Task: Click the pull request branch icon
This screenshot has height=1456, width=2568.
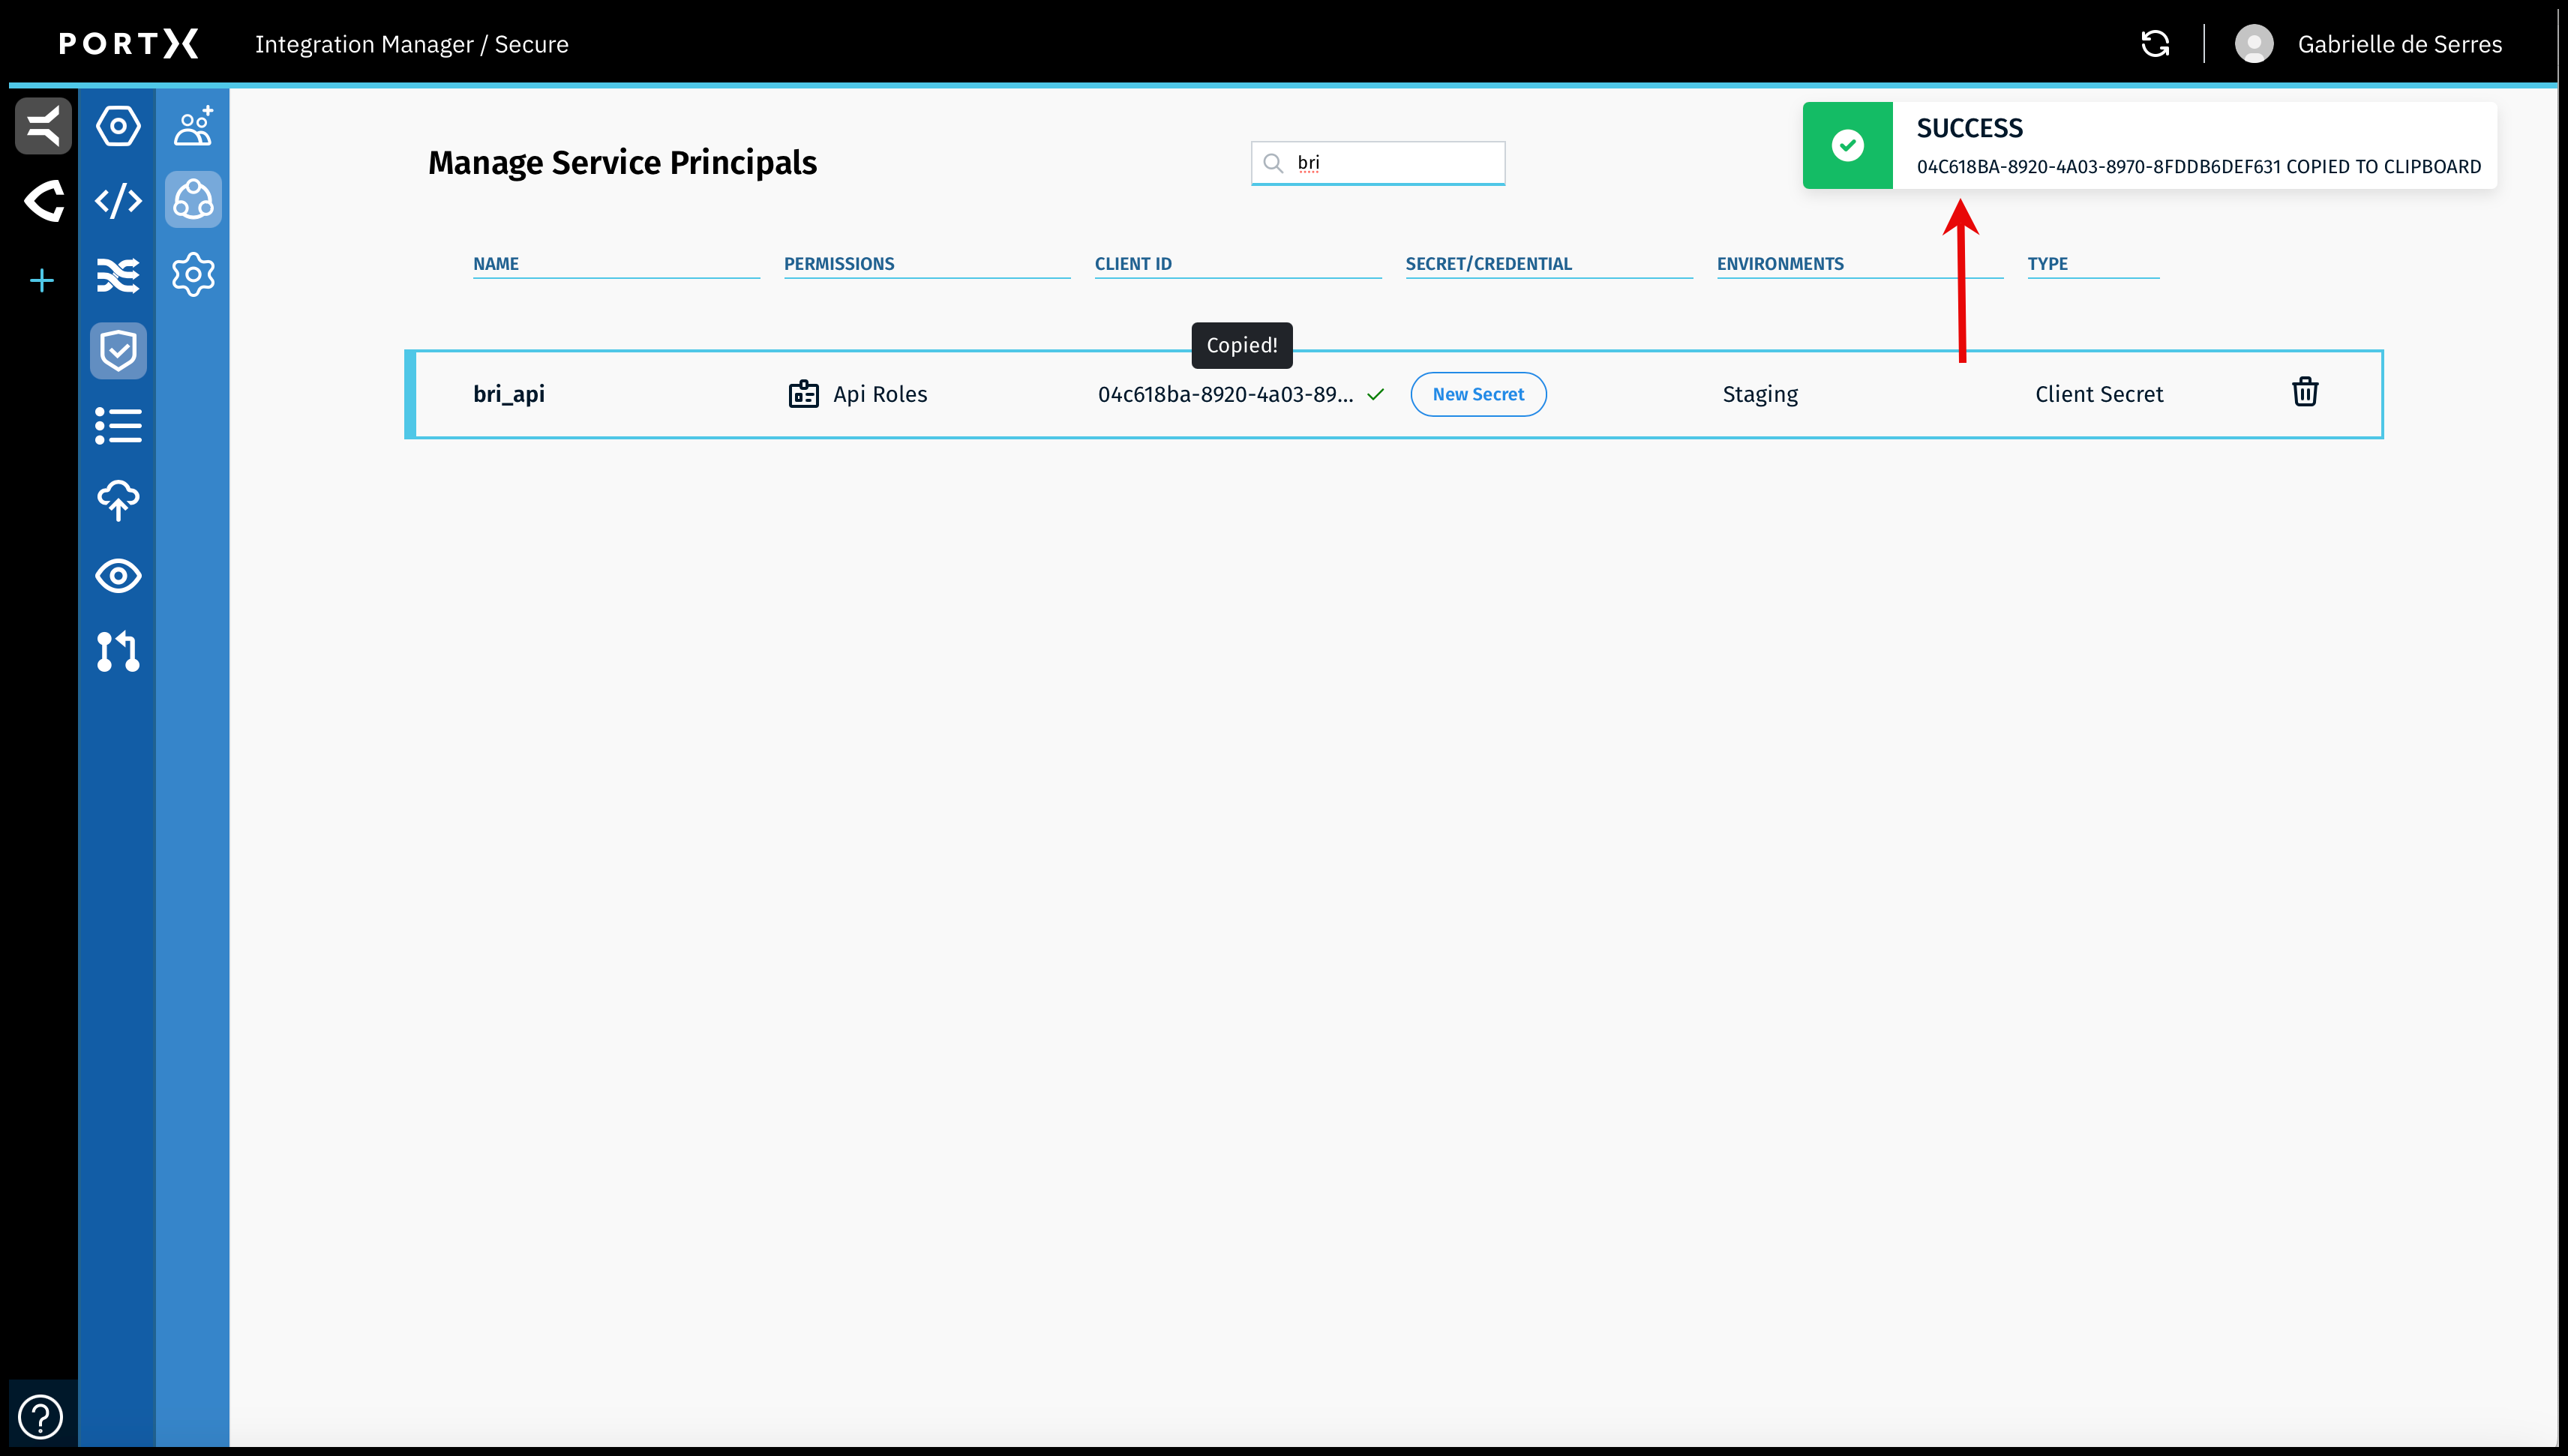Action: point(118,652)
